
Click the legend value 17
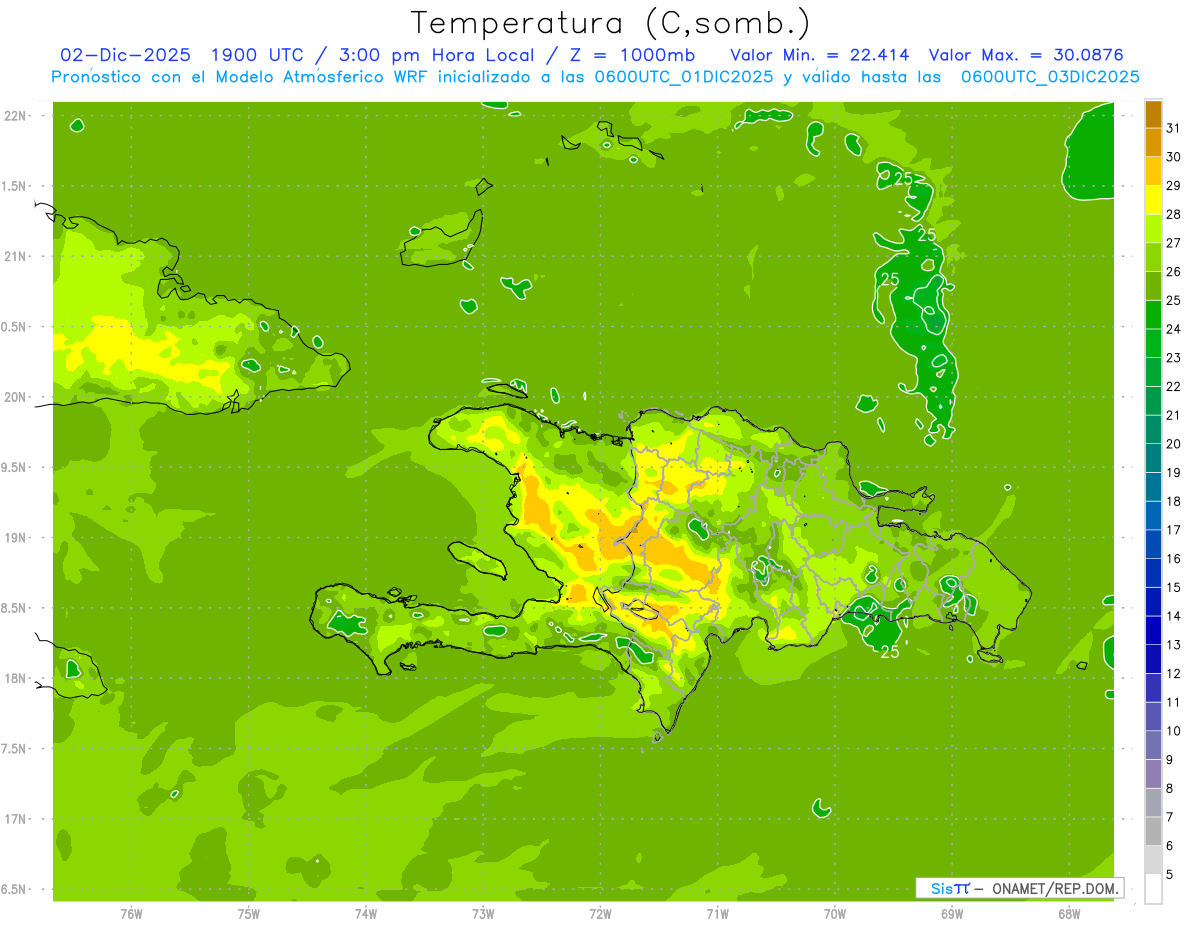(x=1173, y=530)
